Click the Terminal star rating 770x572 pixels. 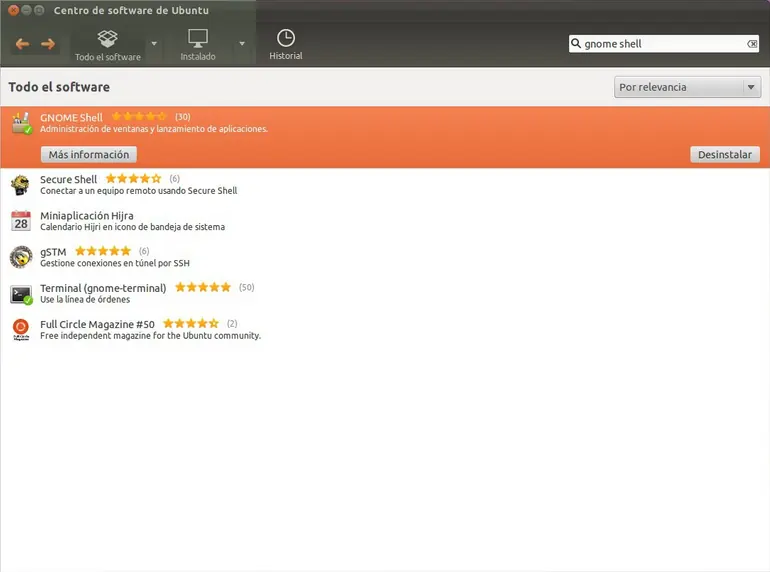(203, 287)
